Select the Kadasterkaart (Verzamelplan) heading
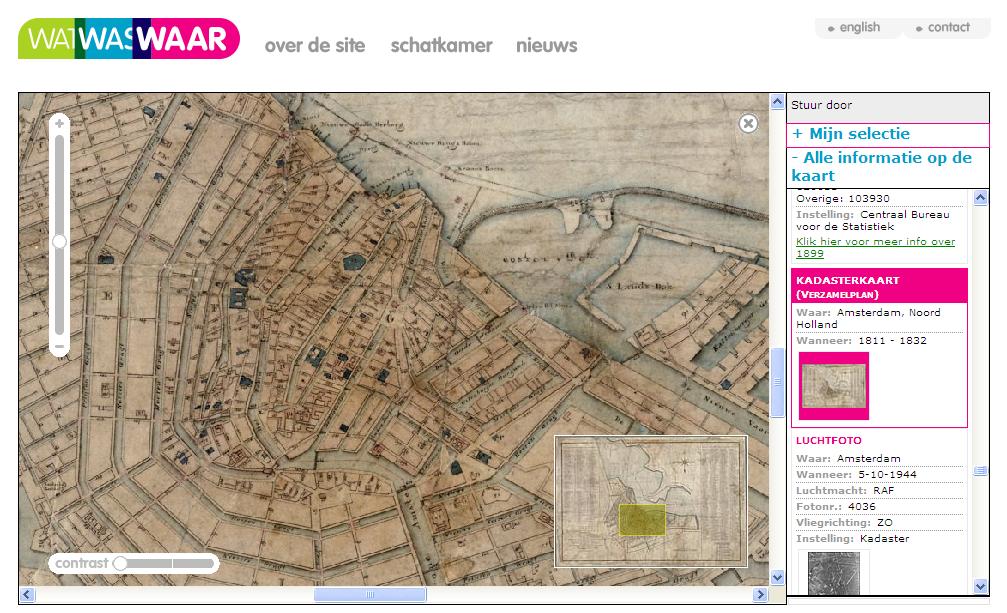The image size is (1007, 613). click(879, 286)
